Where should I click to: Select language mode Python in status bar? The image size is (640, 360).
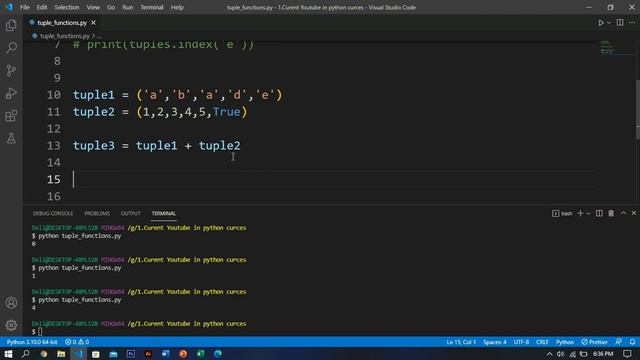565,342
